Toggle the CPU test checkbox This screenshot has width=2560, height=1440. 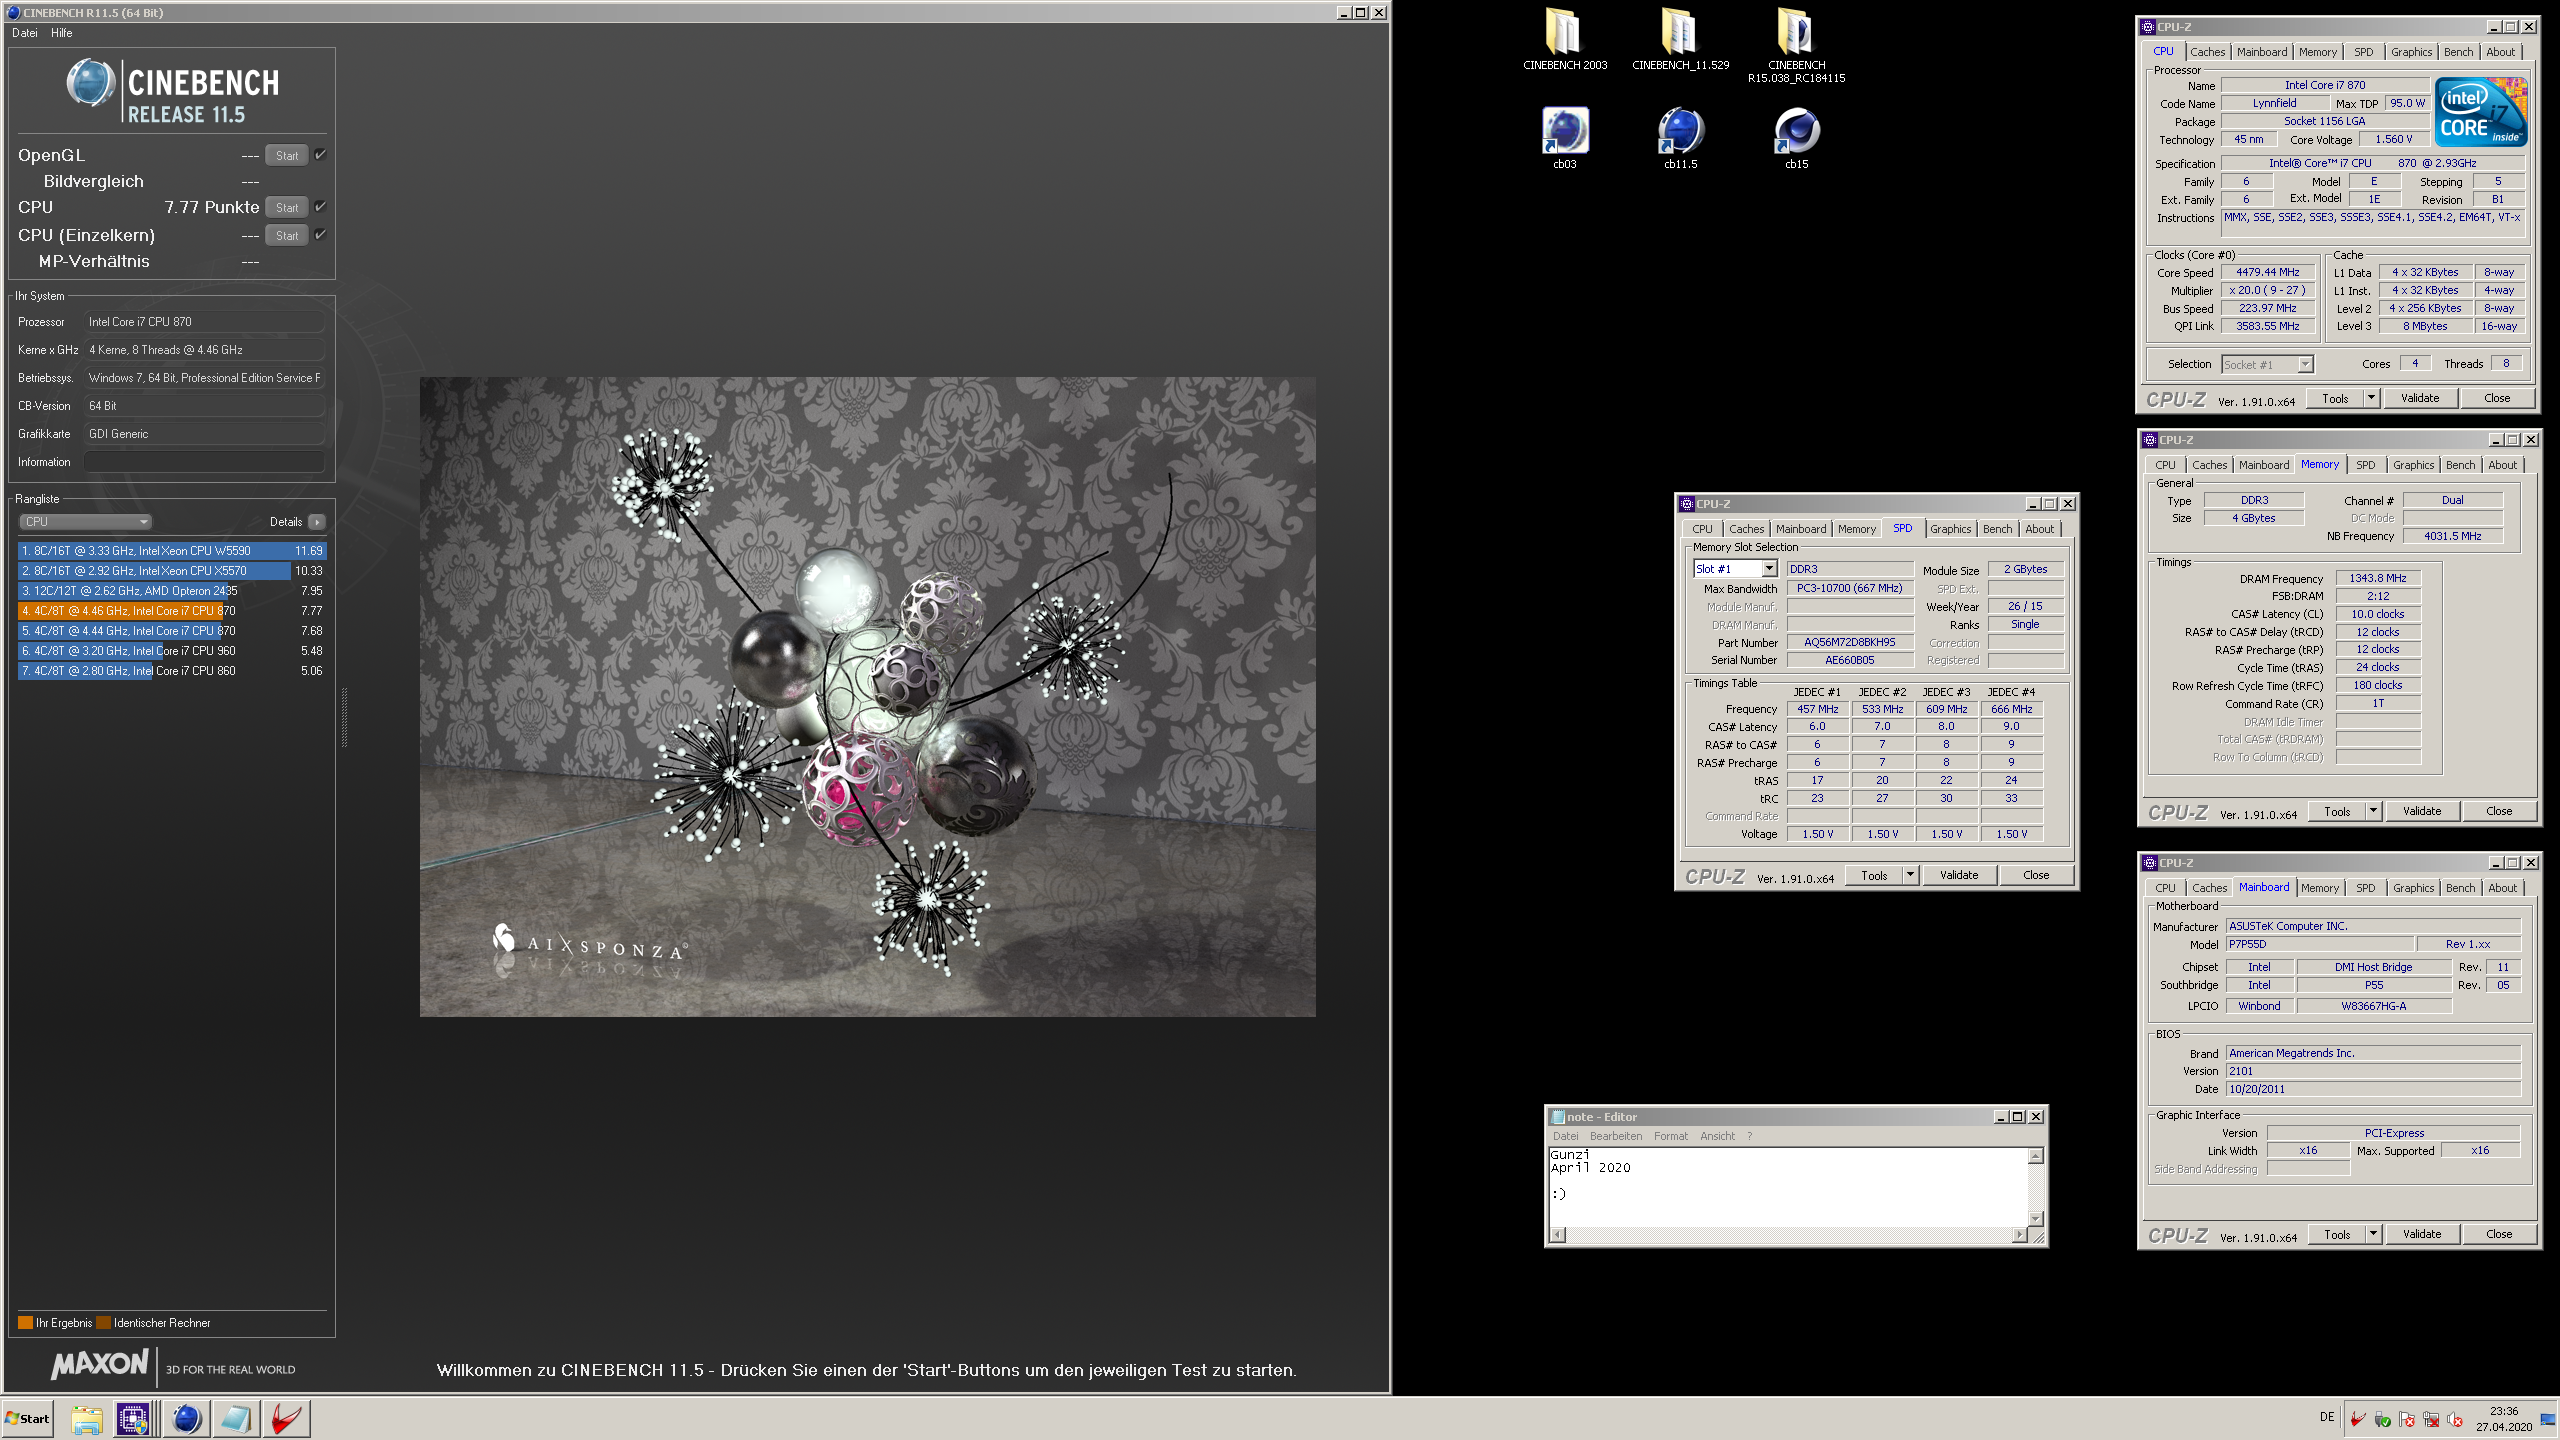320,207
